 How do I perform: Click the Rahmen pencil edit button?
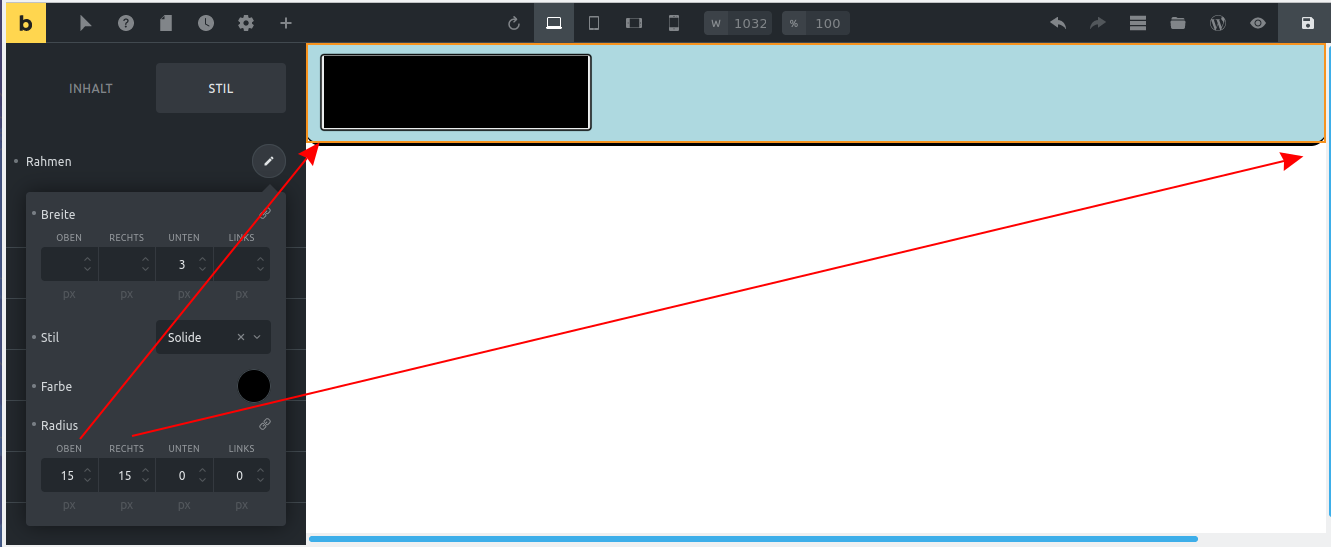point(269,161)
